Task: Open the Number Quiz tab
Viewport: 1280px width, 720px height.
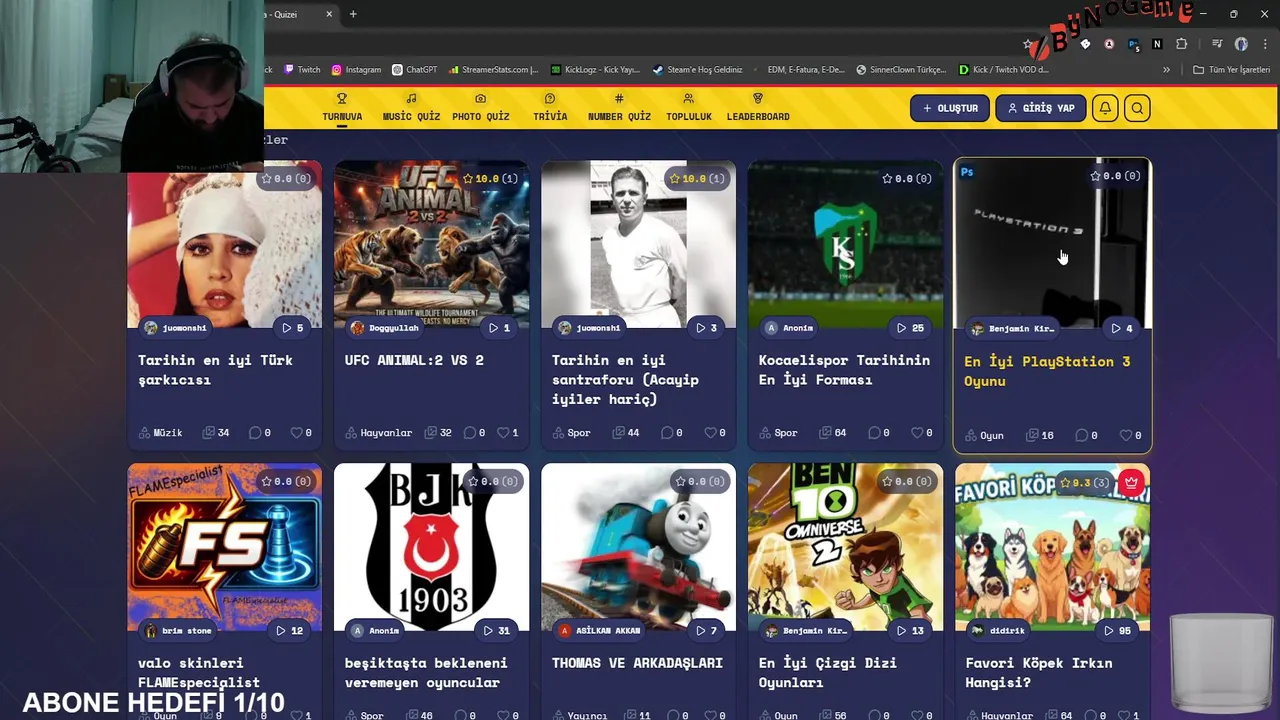Action: (619, 107)
